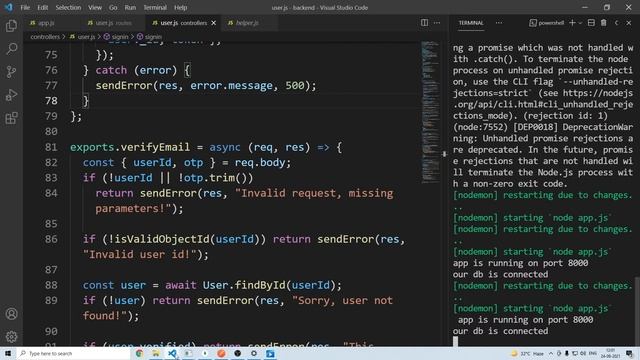Kill the terminal with trash icon
Viewport: 640px width, 360px height.
tap(604, 23)
